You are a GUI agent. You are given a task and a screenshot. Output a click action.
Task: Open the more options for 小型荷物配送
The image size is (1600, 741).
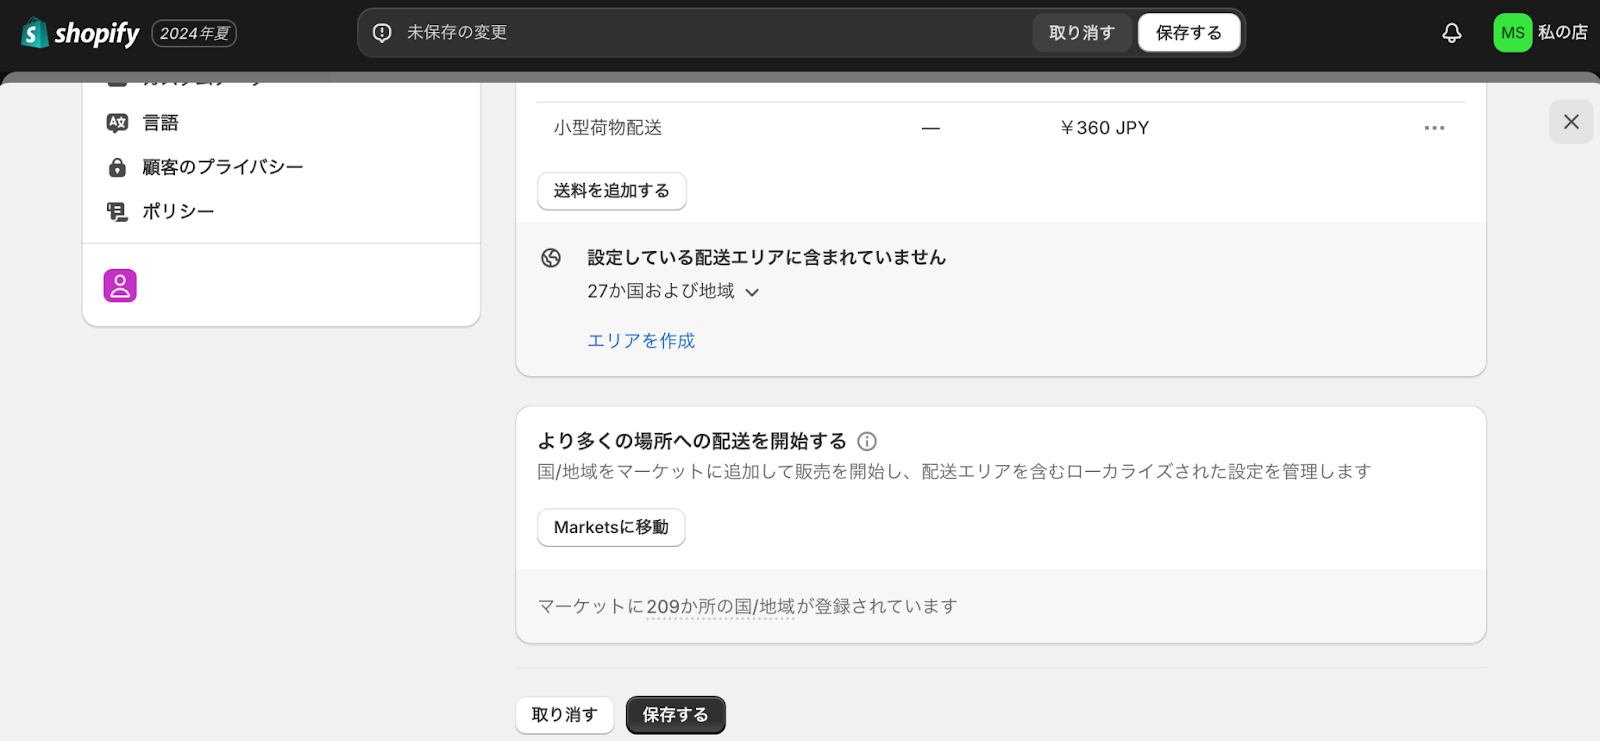pyautogui.click(x=1434, y=128)
